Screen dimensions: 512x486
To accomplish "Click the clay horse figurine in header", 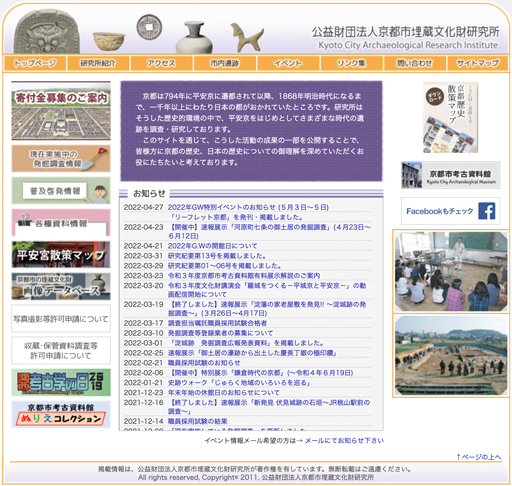I will [x=247, y=38].
